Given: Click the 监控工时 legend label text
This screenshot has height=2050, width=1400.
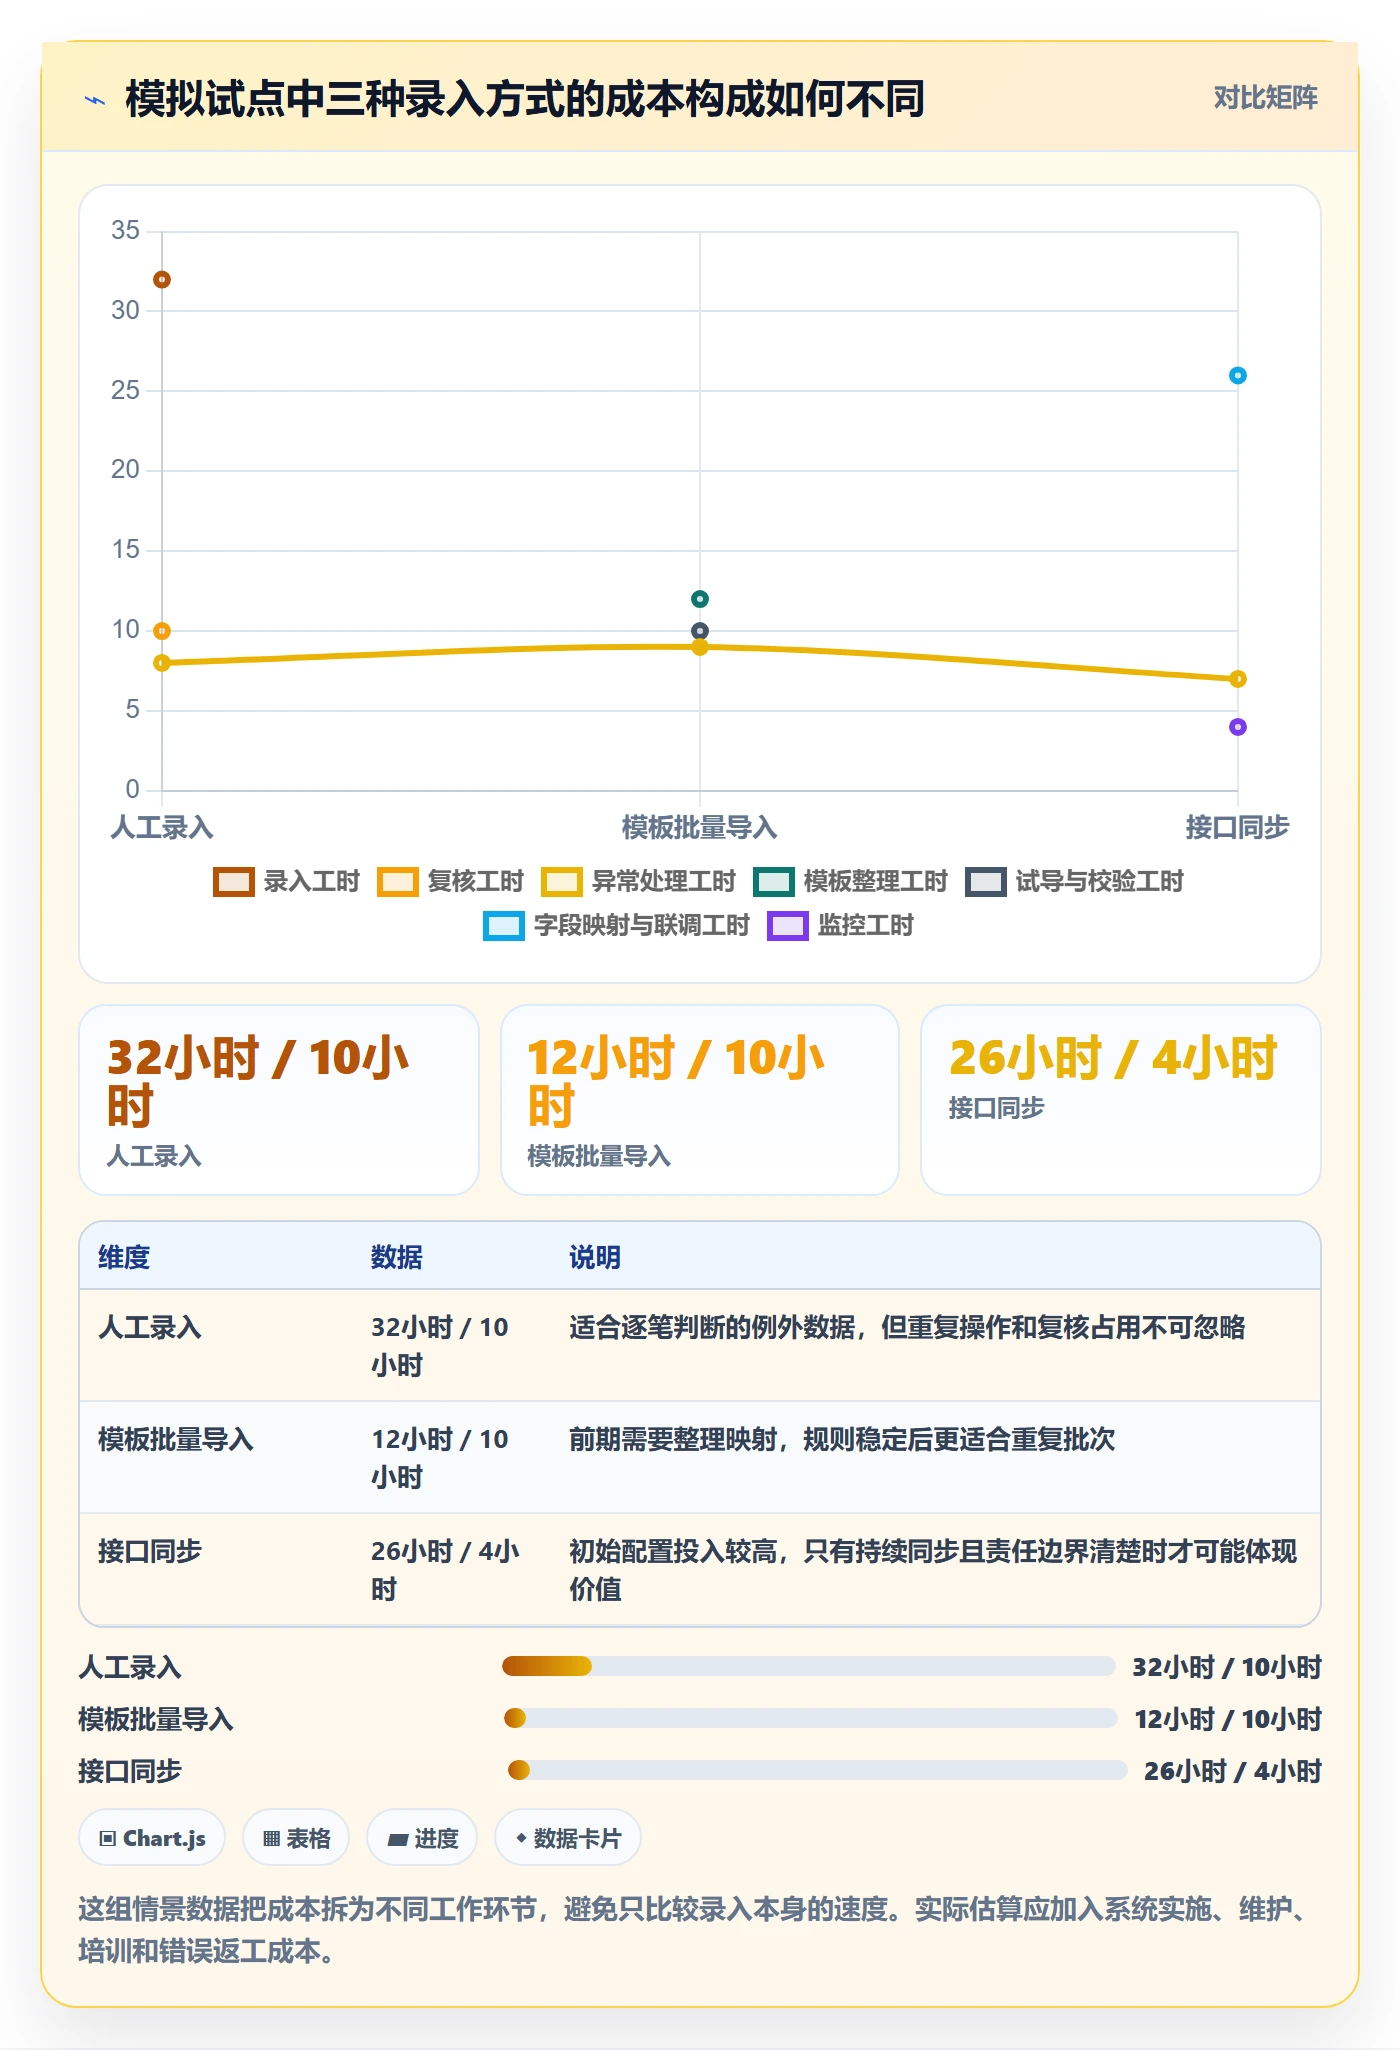Looking at the screenshot, I should click(x=866, y=926).
